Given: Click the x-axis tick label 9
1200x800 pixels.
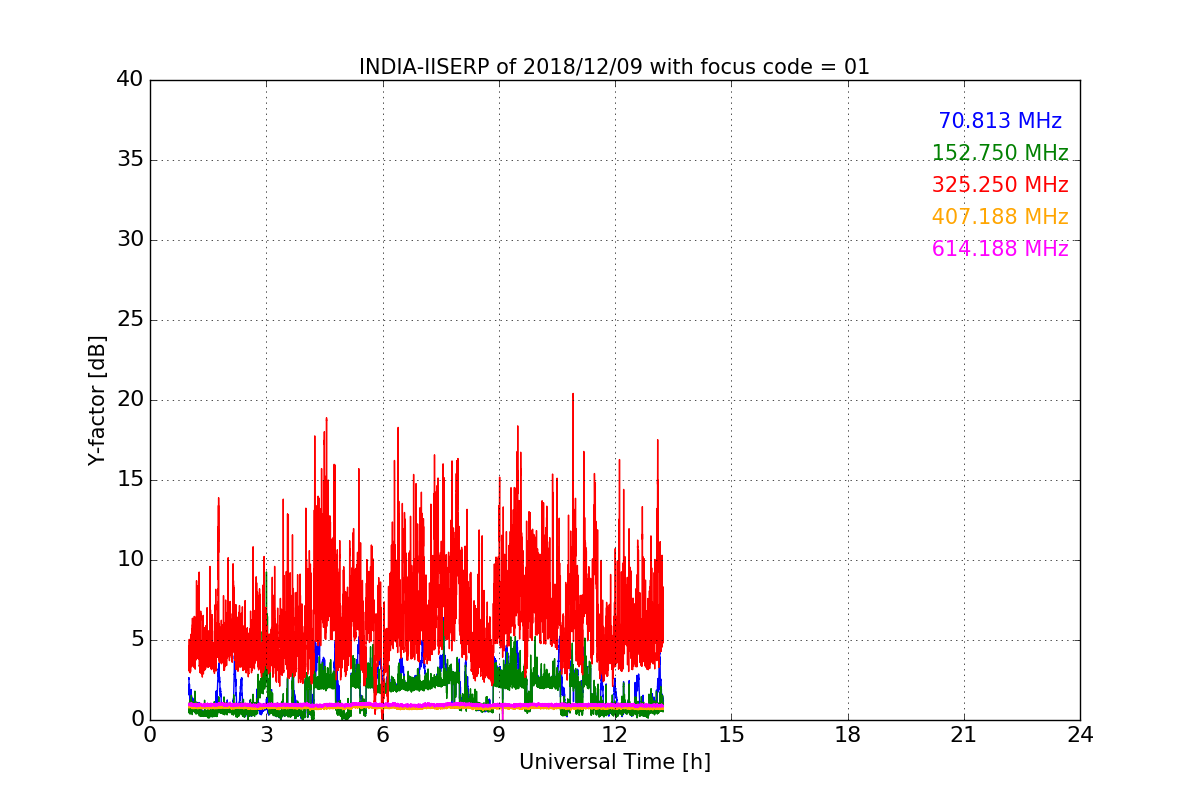Looking at the screenshot, I should (x=499, y=734).
